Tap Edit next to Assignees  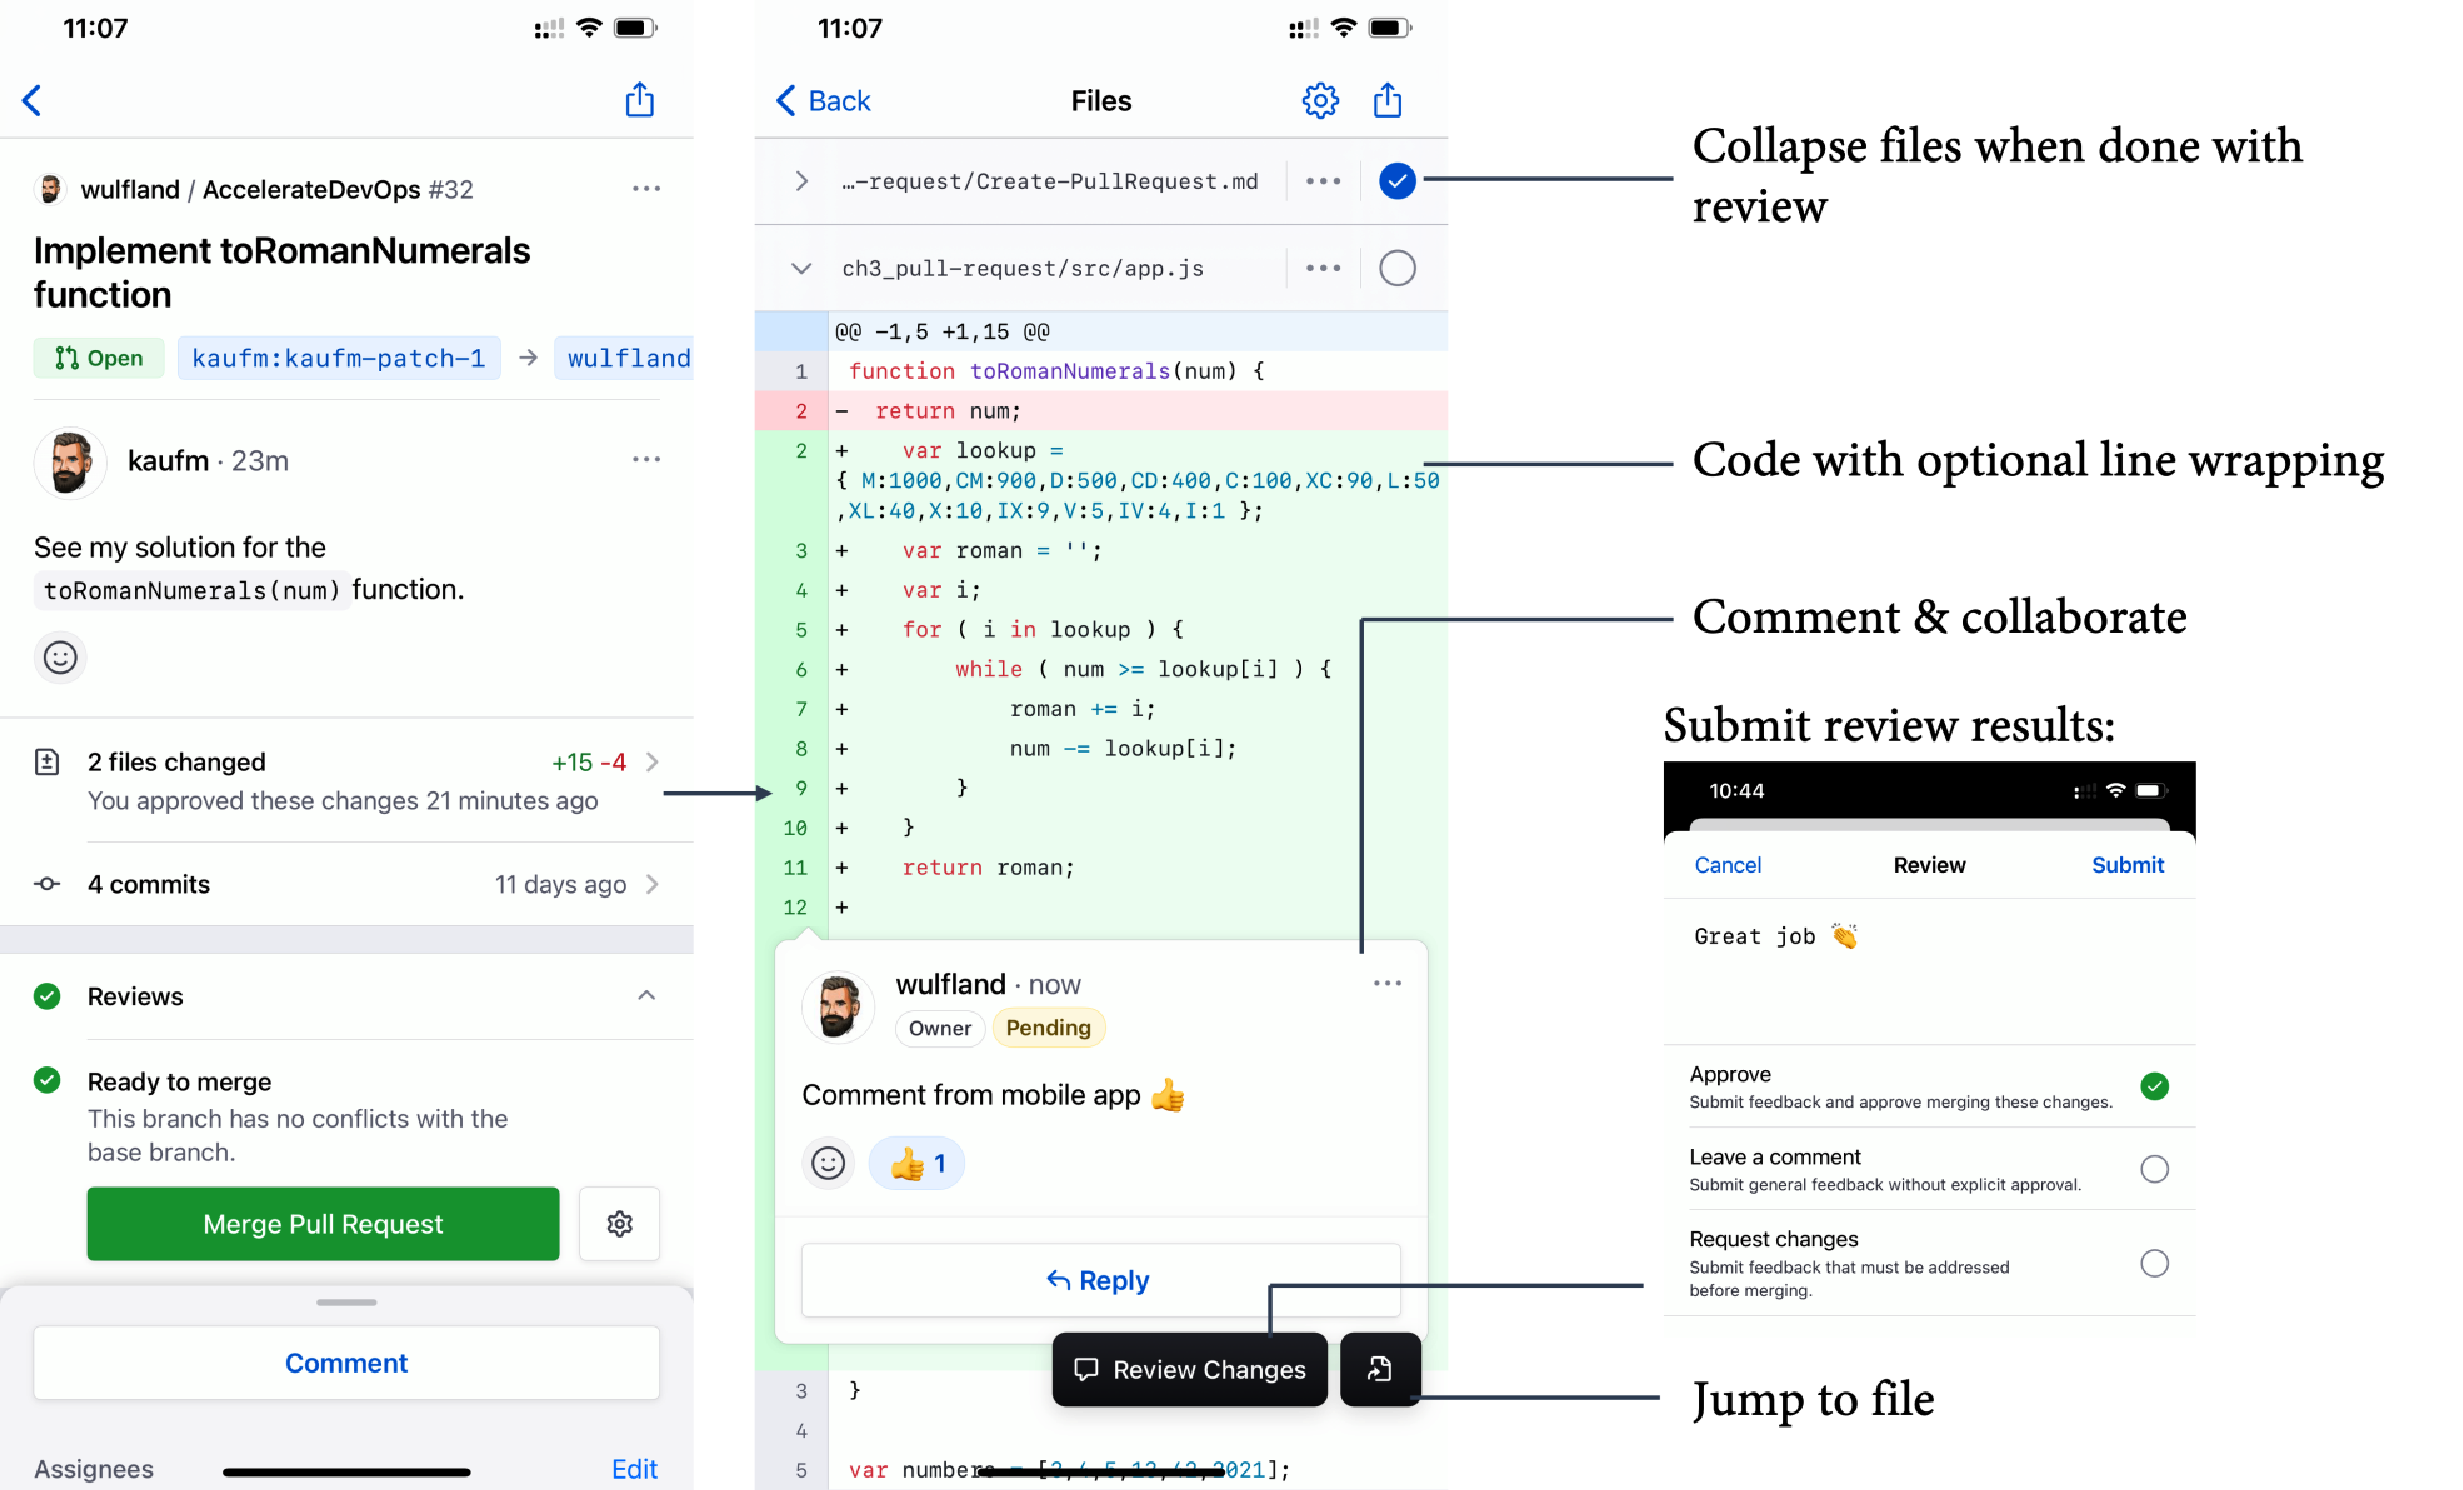click(x=634, y=1468)
